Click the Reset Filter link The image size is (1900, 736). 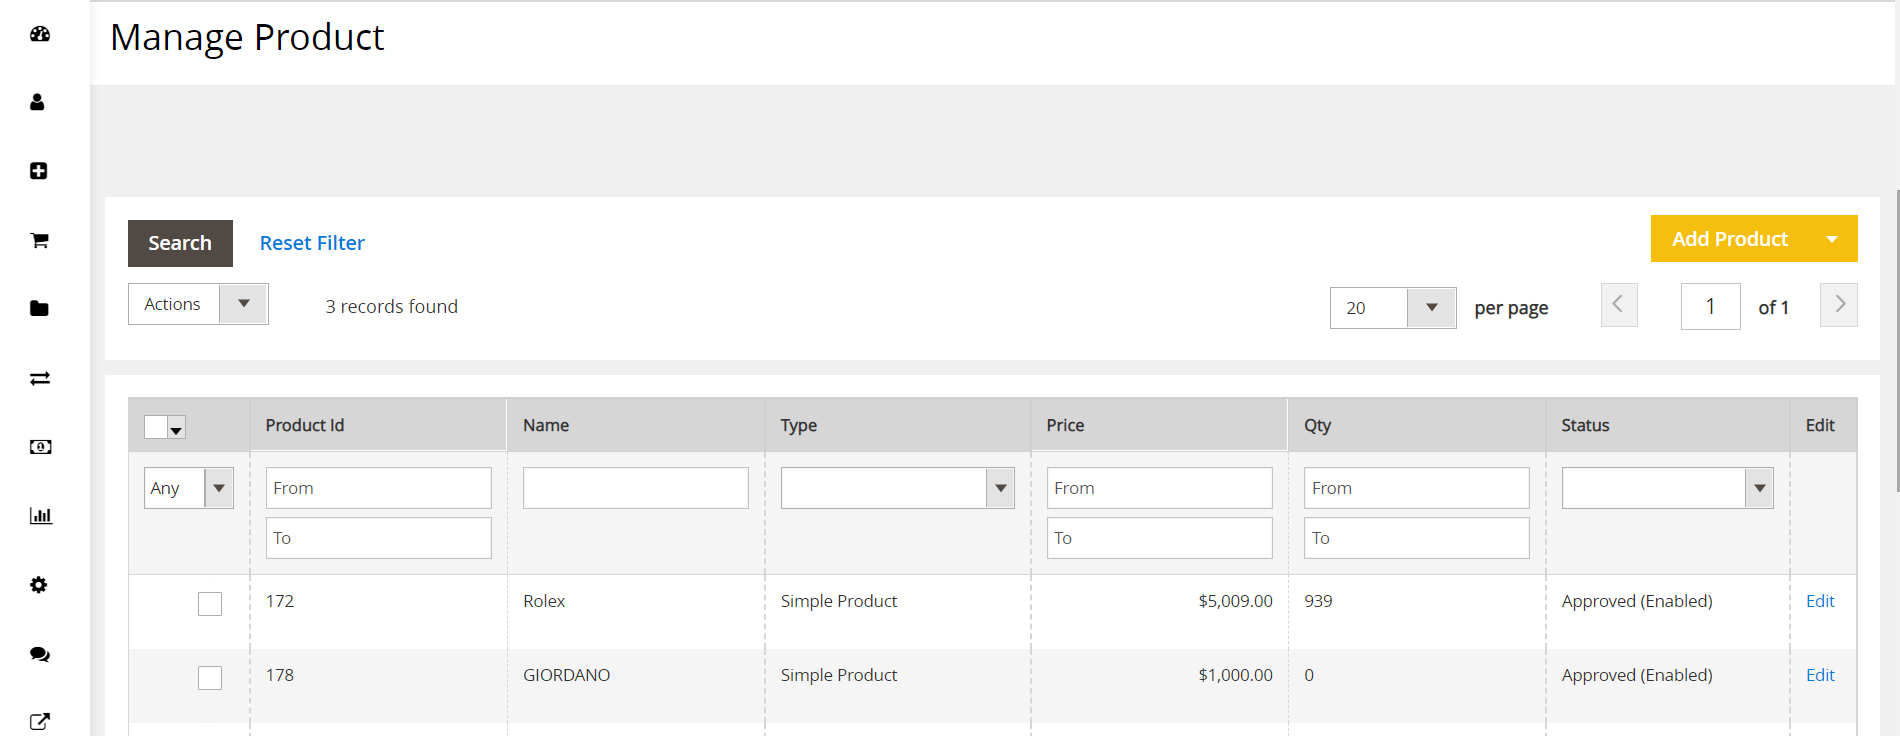coord(312,243)
